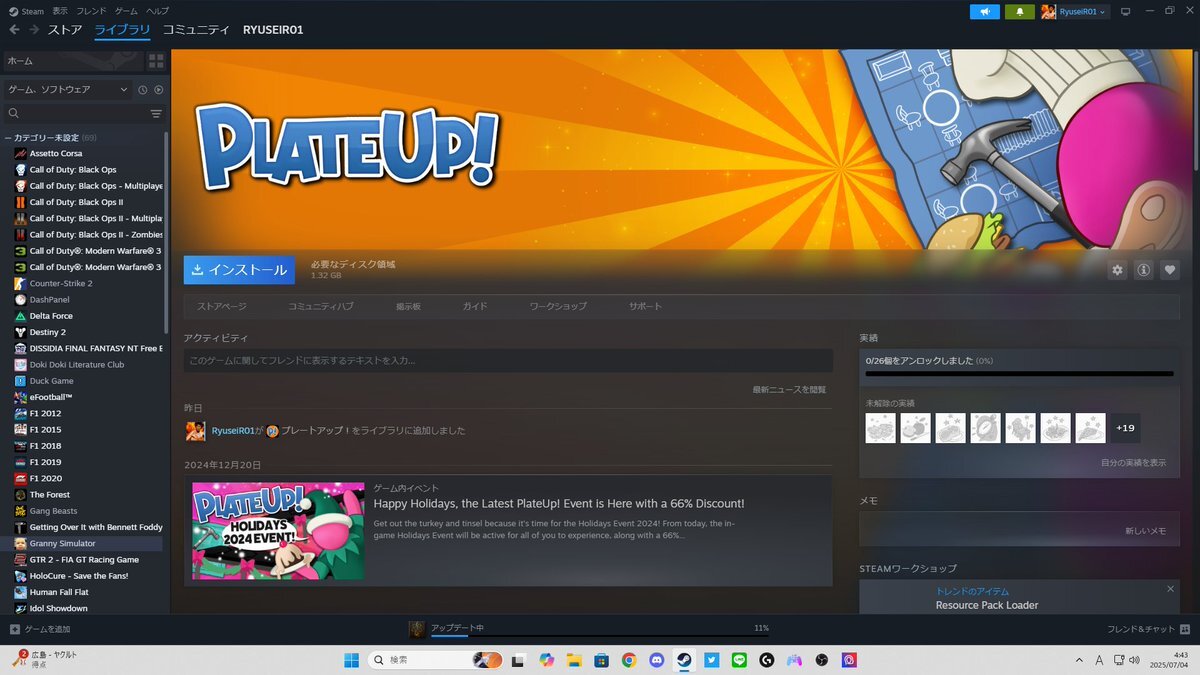Go to the コミュニティ tab
The height and width of the screenshot is (675, 1200).
click(x=196, y=30)
